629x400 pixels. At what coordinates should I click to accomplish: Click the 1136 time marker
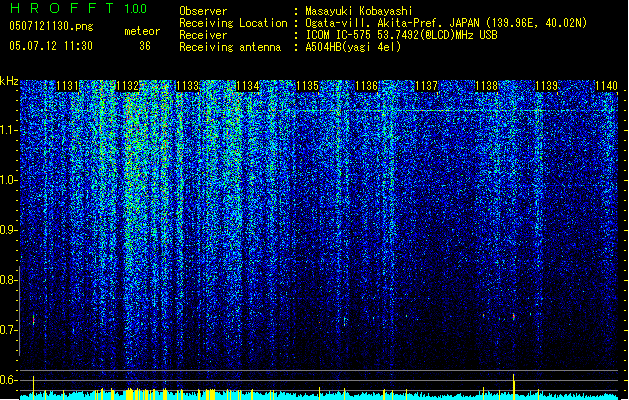[367, 86]
